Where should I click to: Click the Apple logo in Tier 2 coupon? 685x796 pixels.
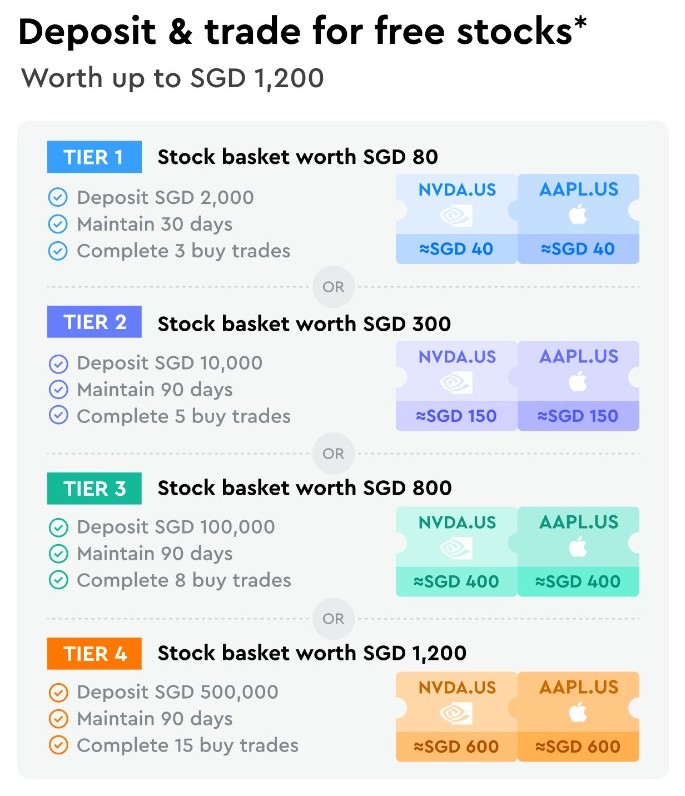click(x=578, y=381)
